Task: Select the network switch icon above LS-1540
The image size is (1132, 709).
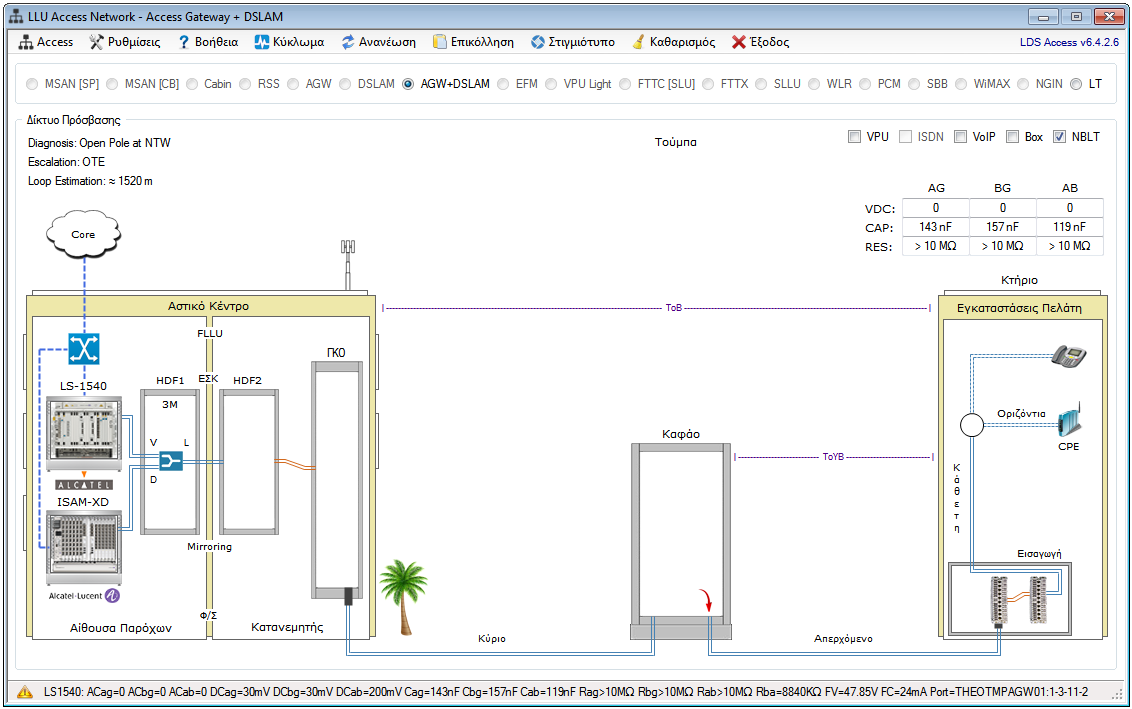Action: coord(83,349)
